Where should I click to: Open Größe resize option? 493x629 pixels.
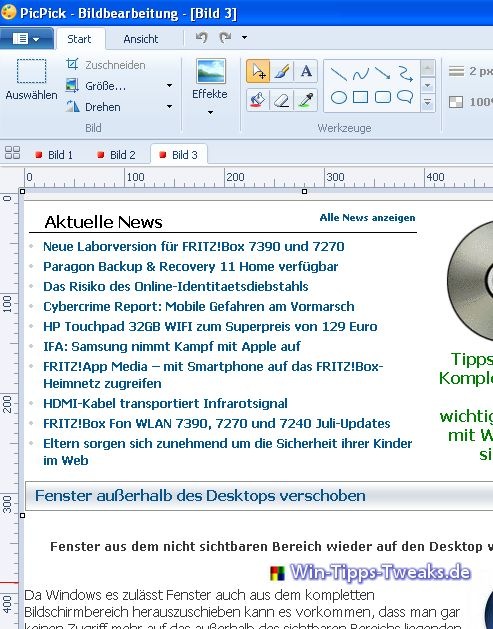[96, 85]
